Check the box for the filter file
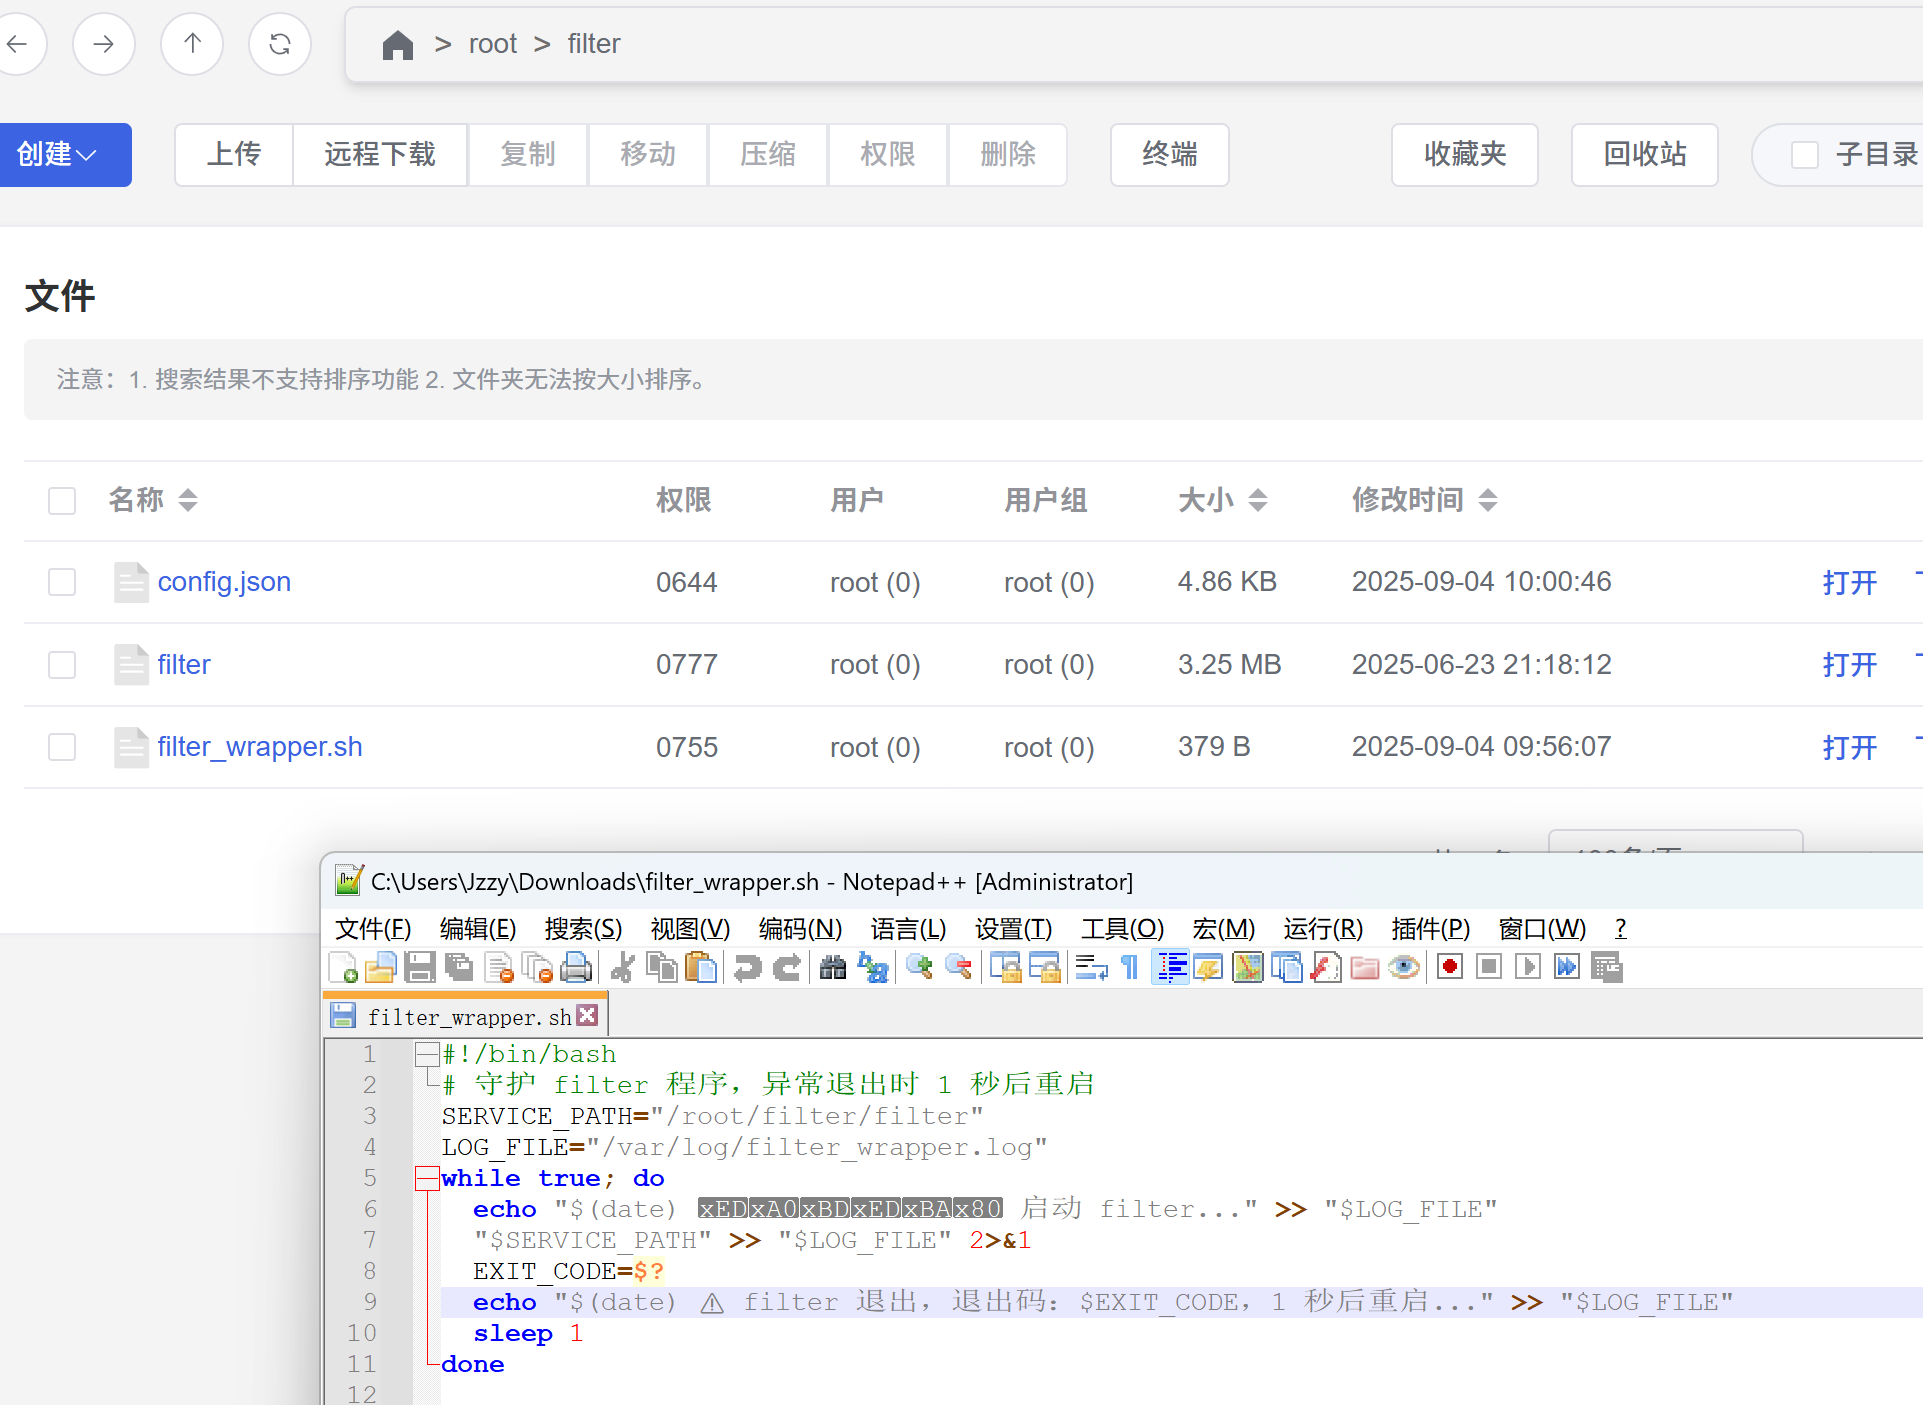1923x1405 pixels. 62,665
